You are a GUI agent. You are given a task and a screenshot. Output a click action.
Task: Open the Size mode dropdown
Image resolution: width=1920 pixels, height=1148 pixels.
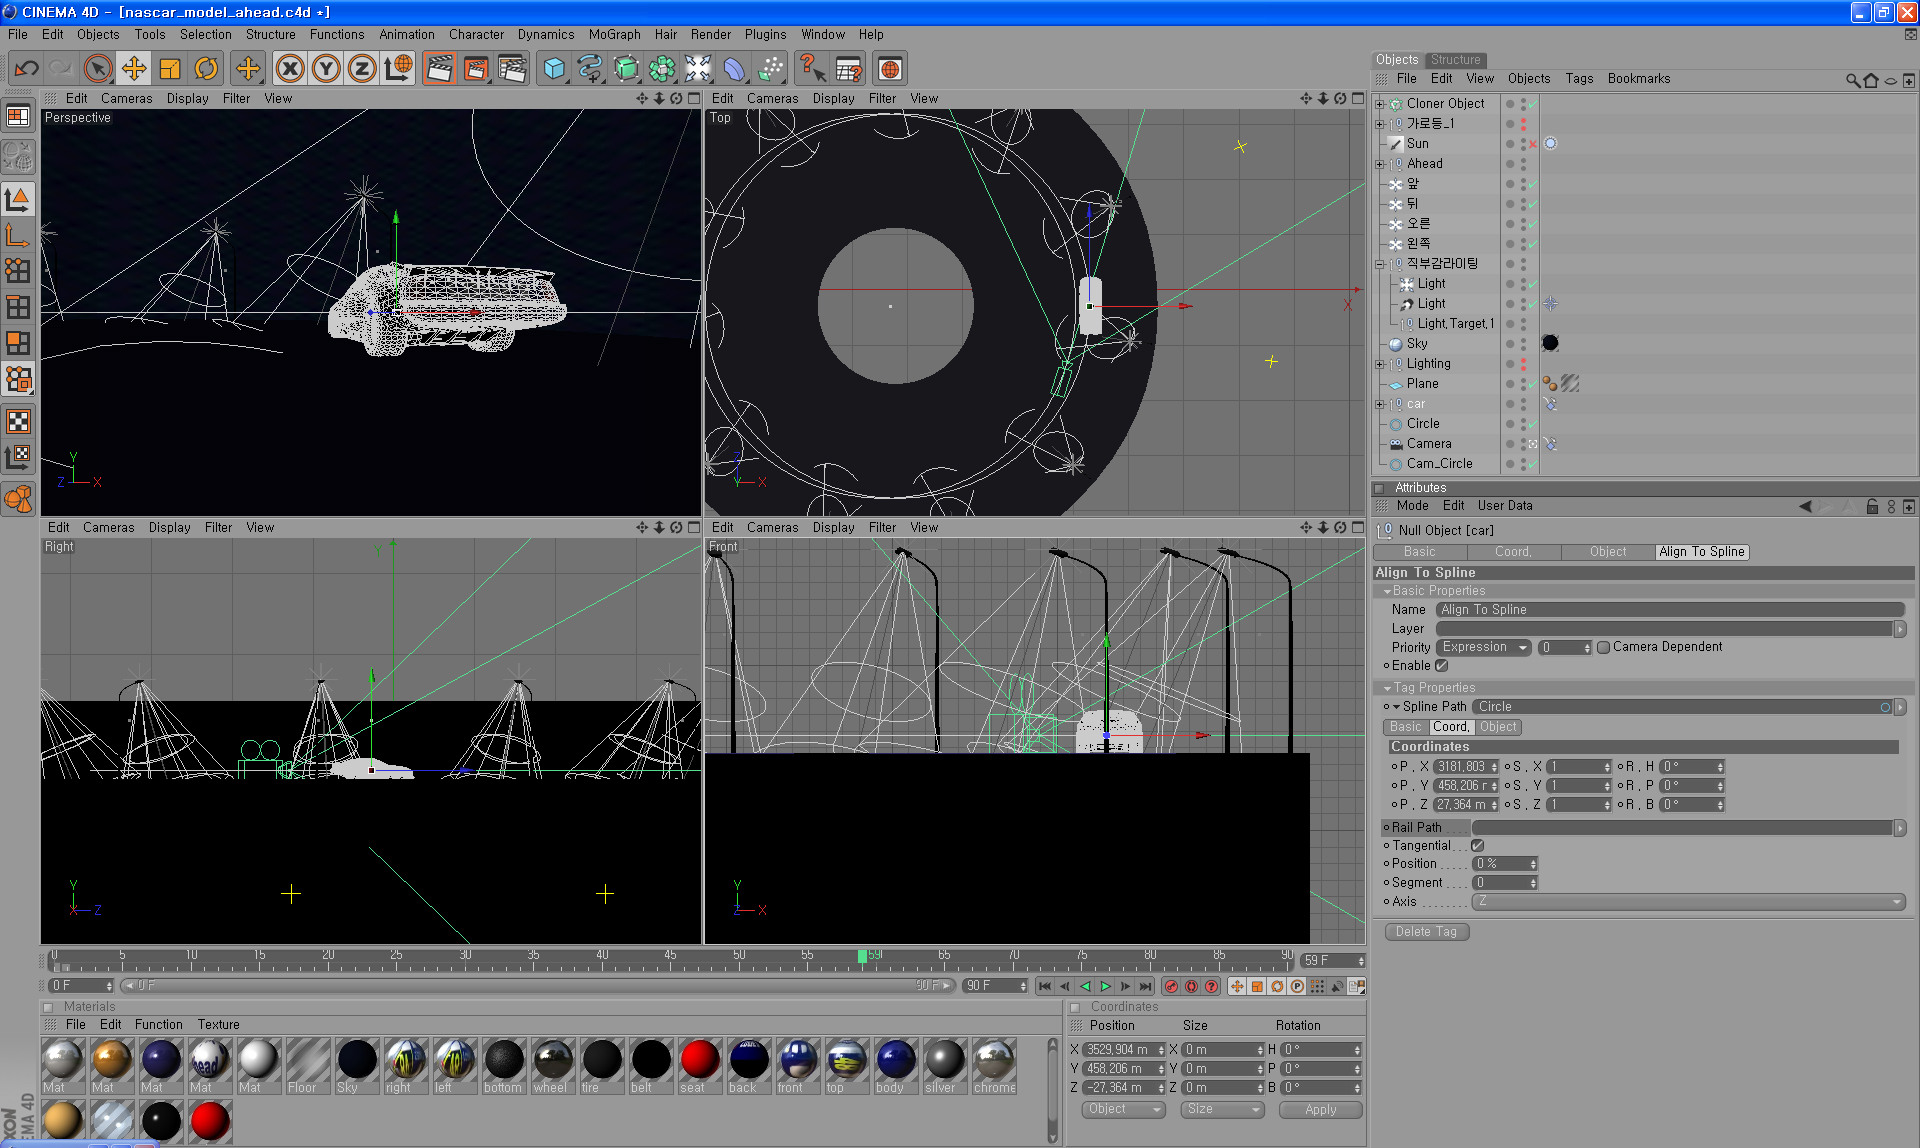coord(1222,1110)
